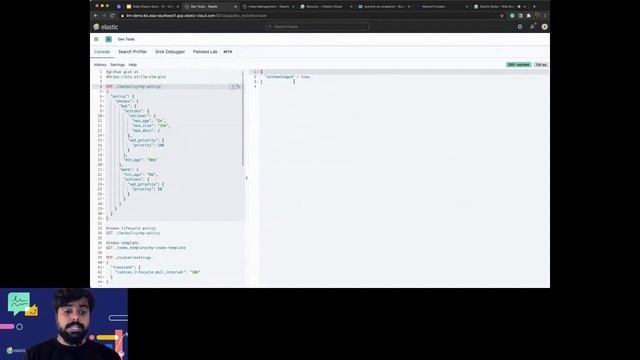Click "priority": 100 line
This screenshot has height=360, width=640.
tap(148, 145)
